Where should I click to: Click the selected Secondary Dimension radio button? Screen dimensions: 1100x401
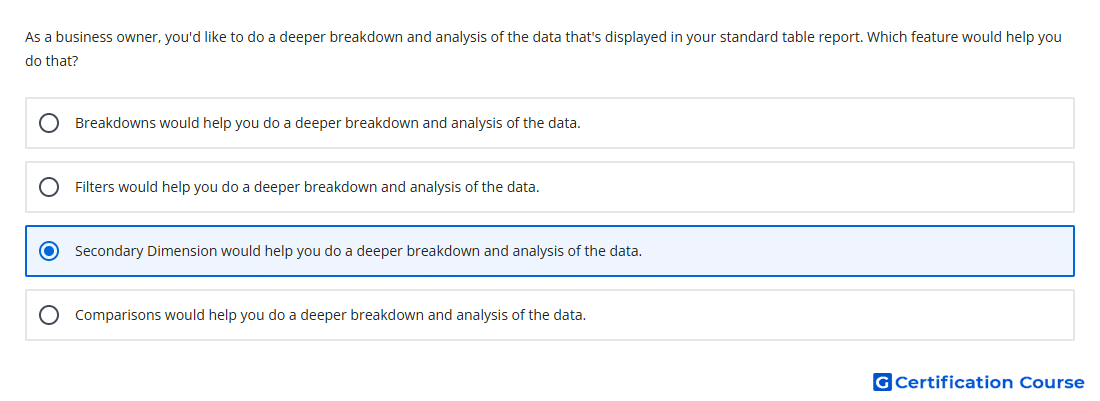pos(49,251)
